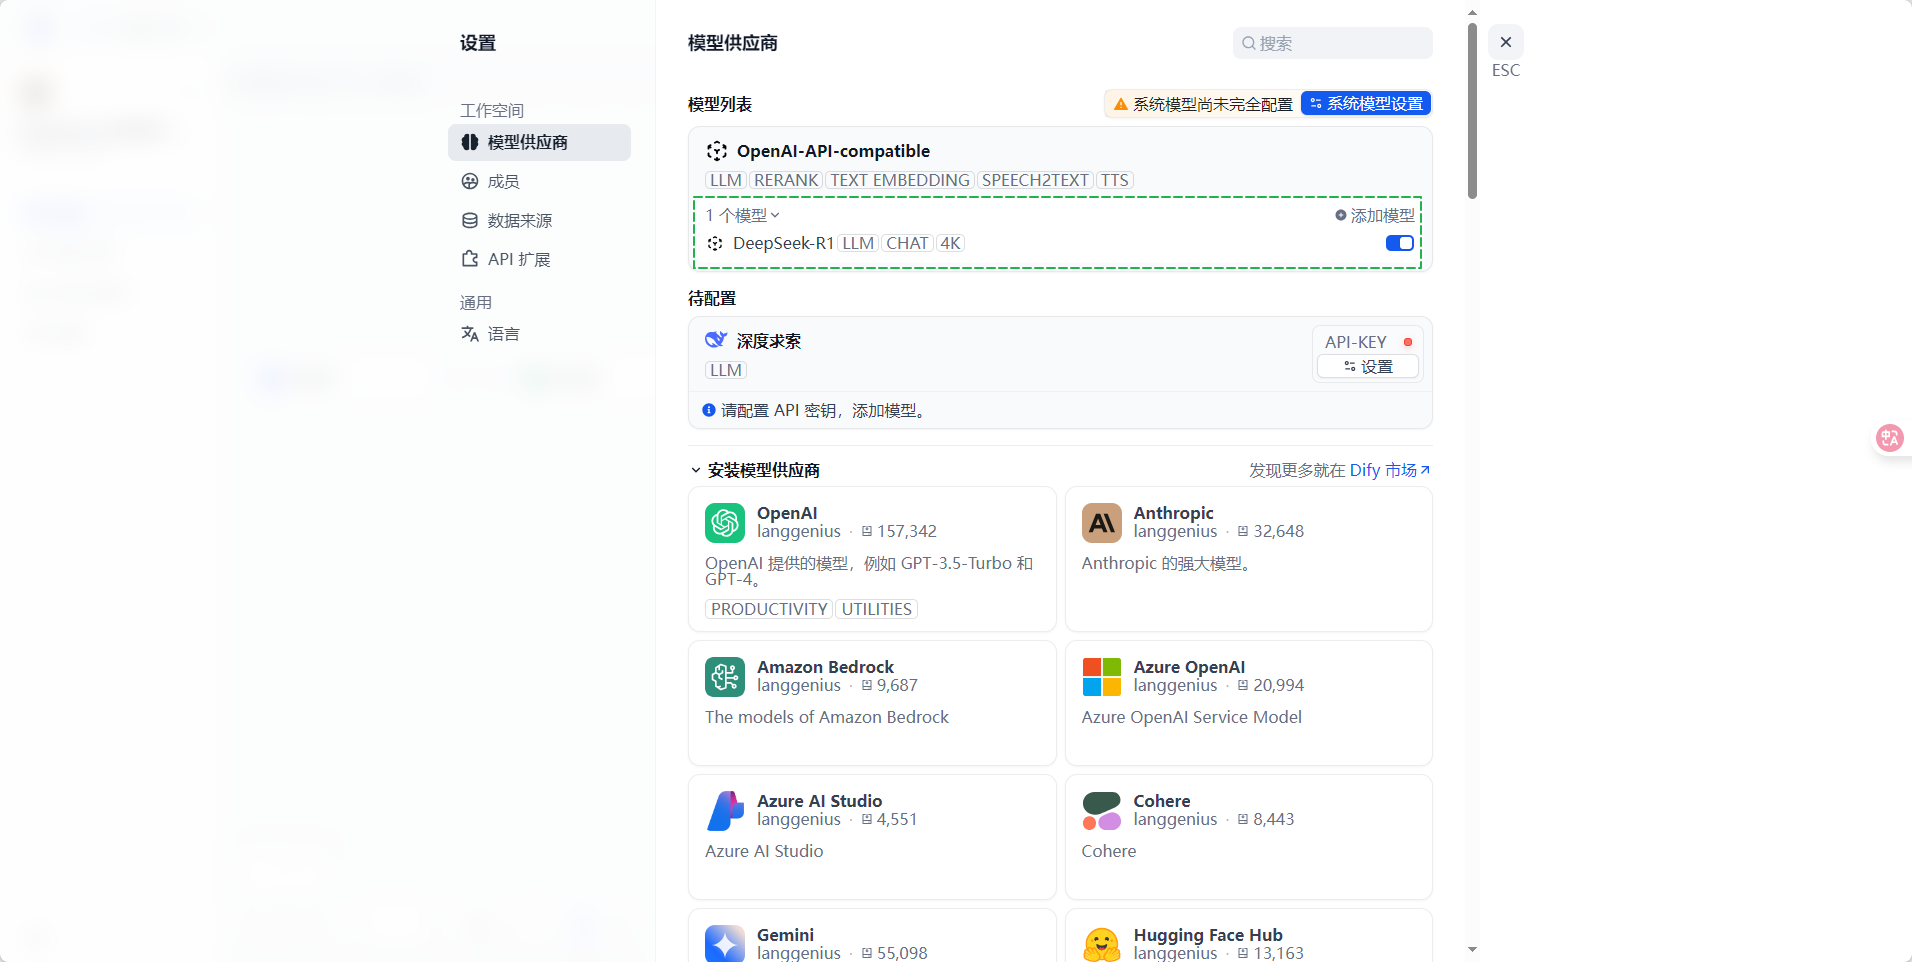
Task: Toggle the DeepSeek-R1 model switch
Action: coord(1399,243)
